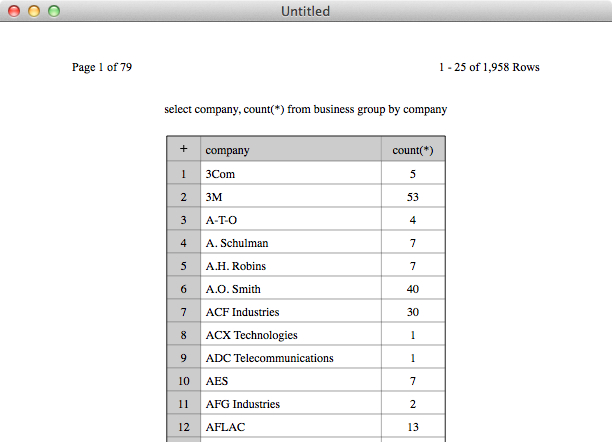Select the AFG Industries cell
Viewport: 612px width, 442px height.
290,404
